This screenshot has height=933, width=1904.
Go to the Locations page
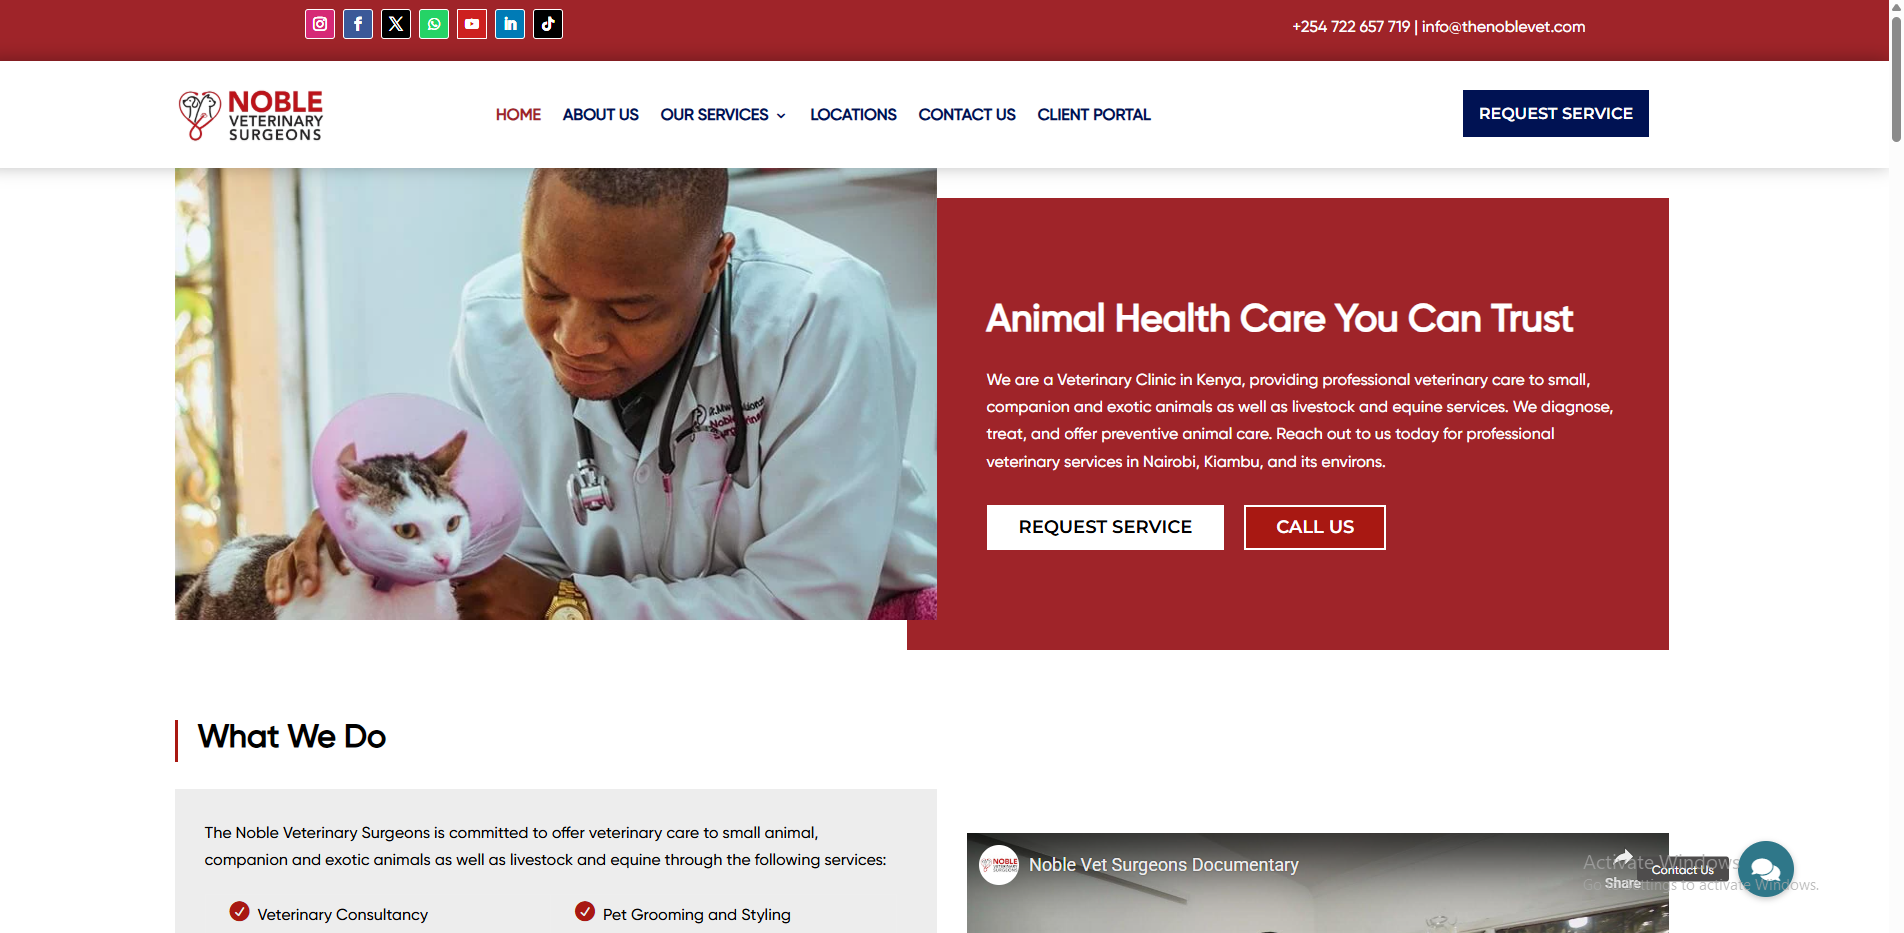[x=853, y=115]
